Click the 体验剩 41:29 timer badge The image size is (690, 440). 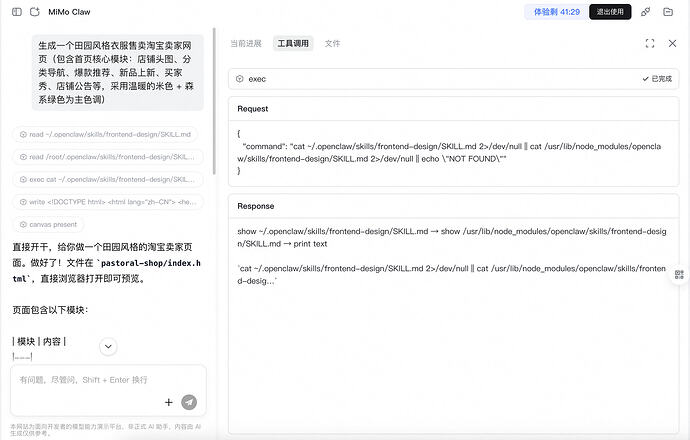tap(557, 12)
